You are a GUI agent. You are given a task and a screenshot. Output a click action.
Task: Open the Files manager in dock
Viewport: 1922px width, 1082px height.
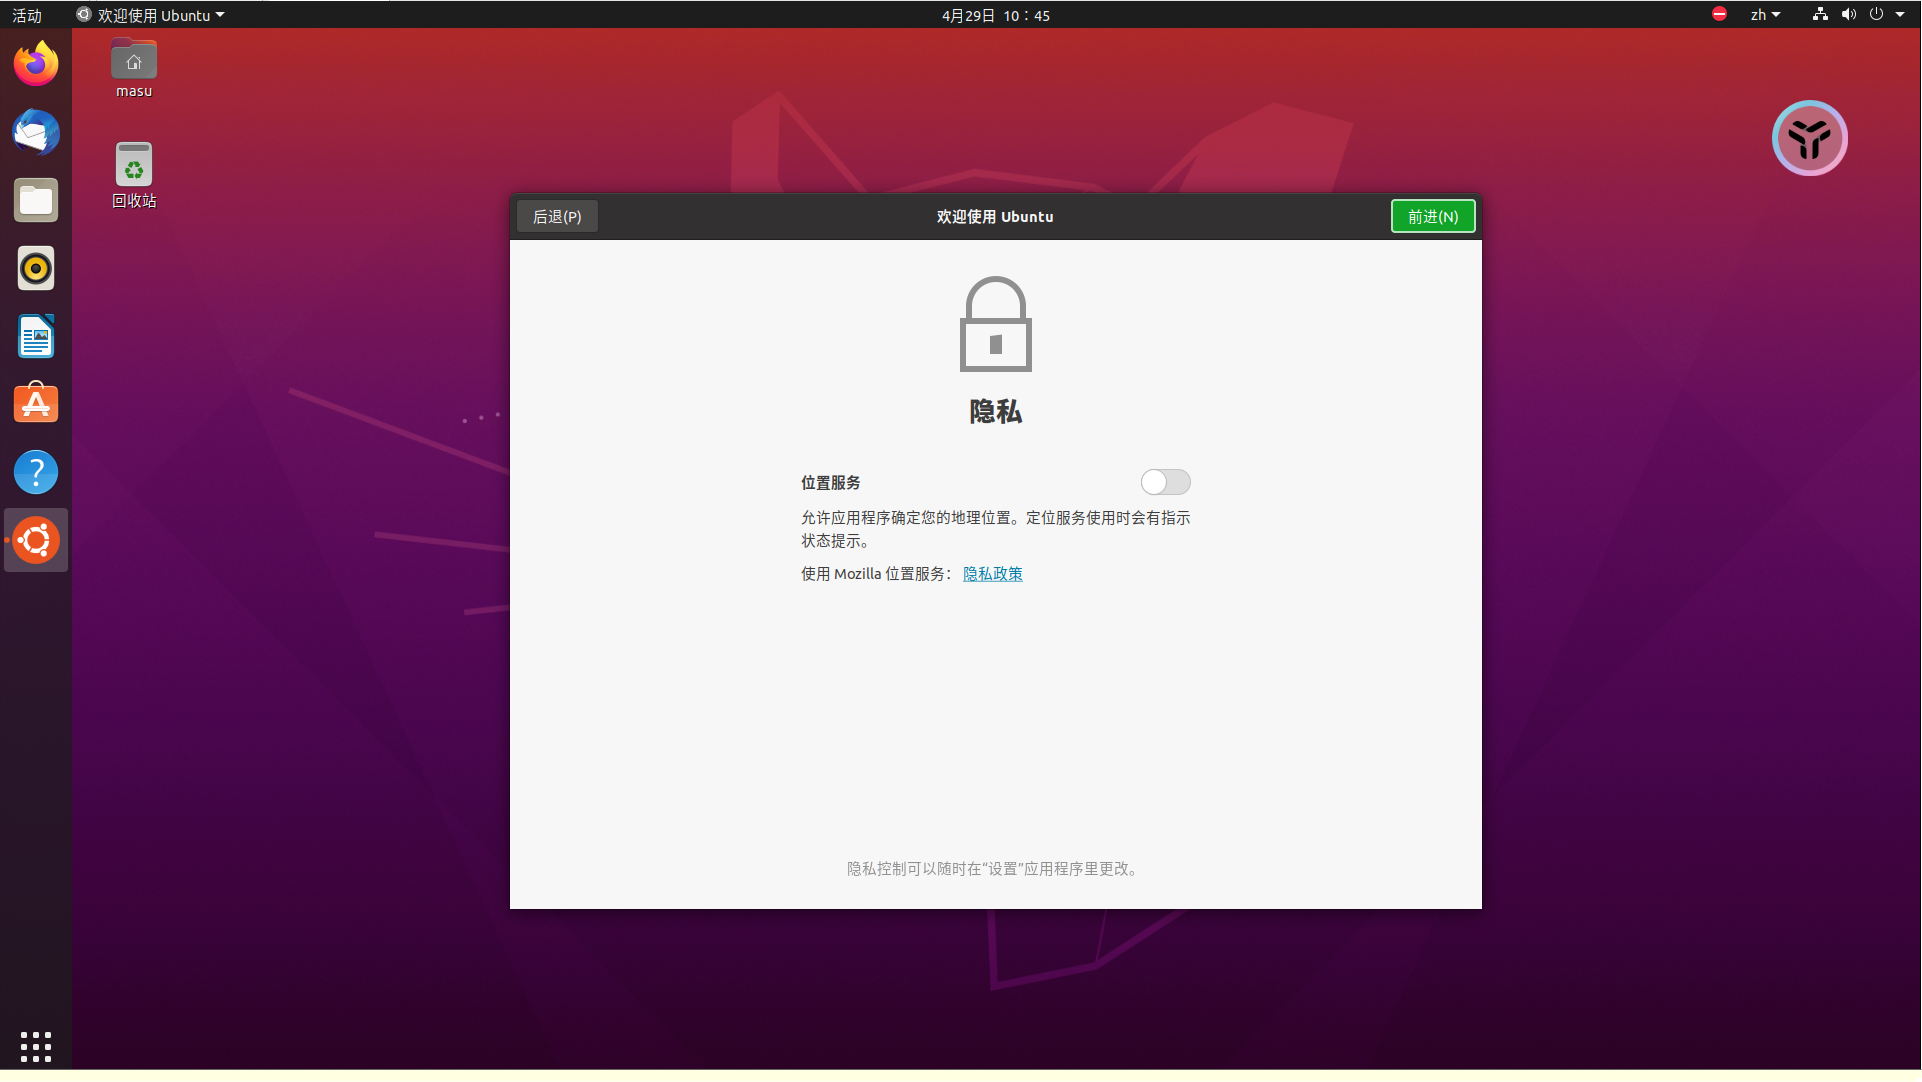[36, 201]
